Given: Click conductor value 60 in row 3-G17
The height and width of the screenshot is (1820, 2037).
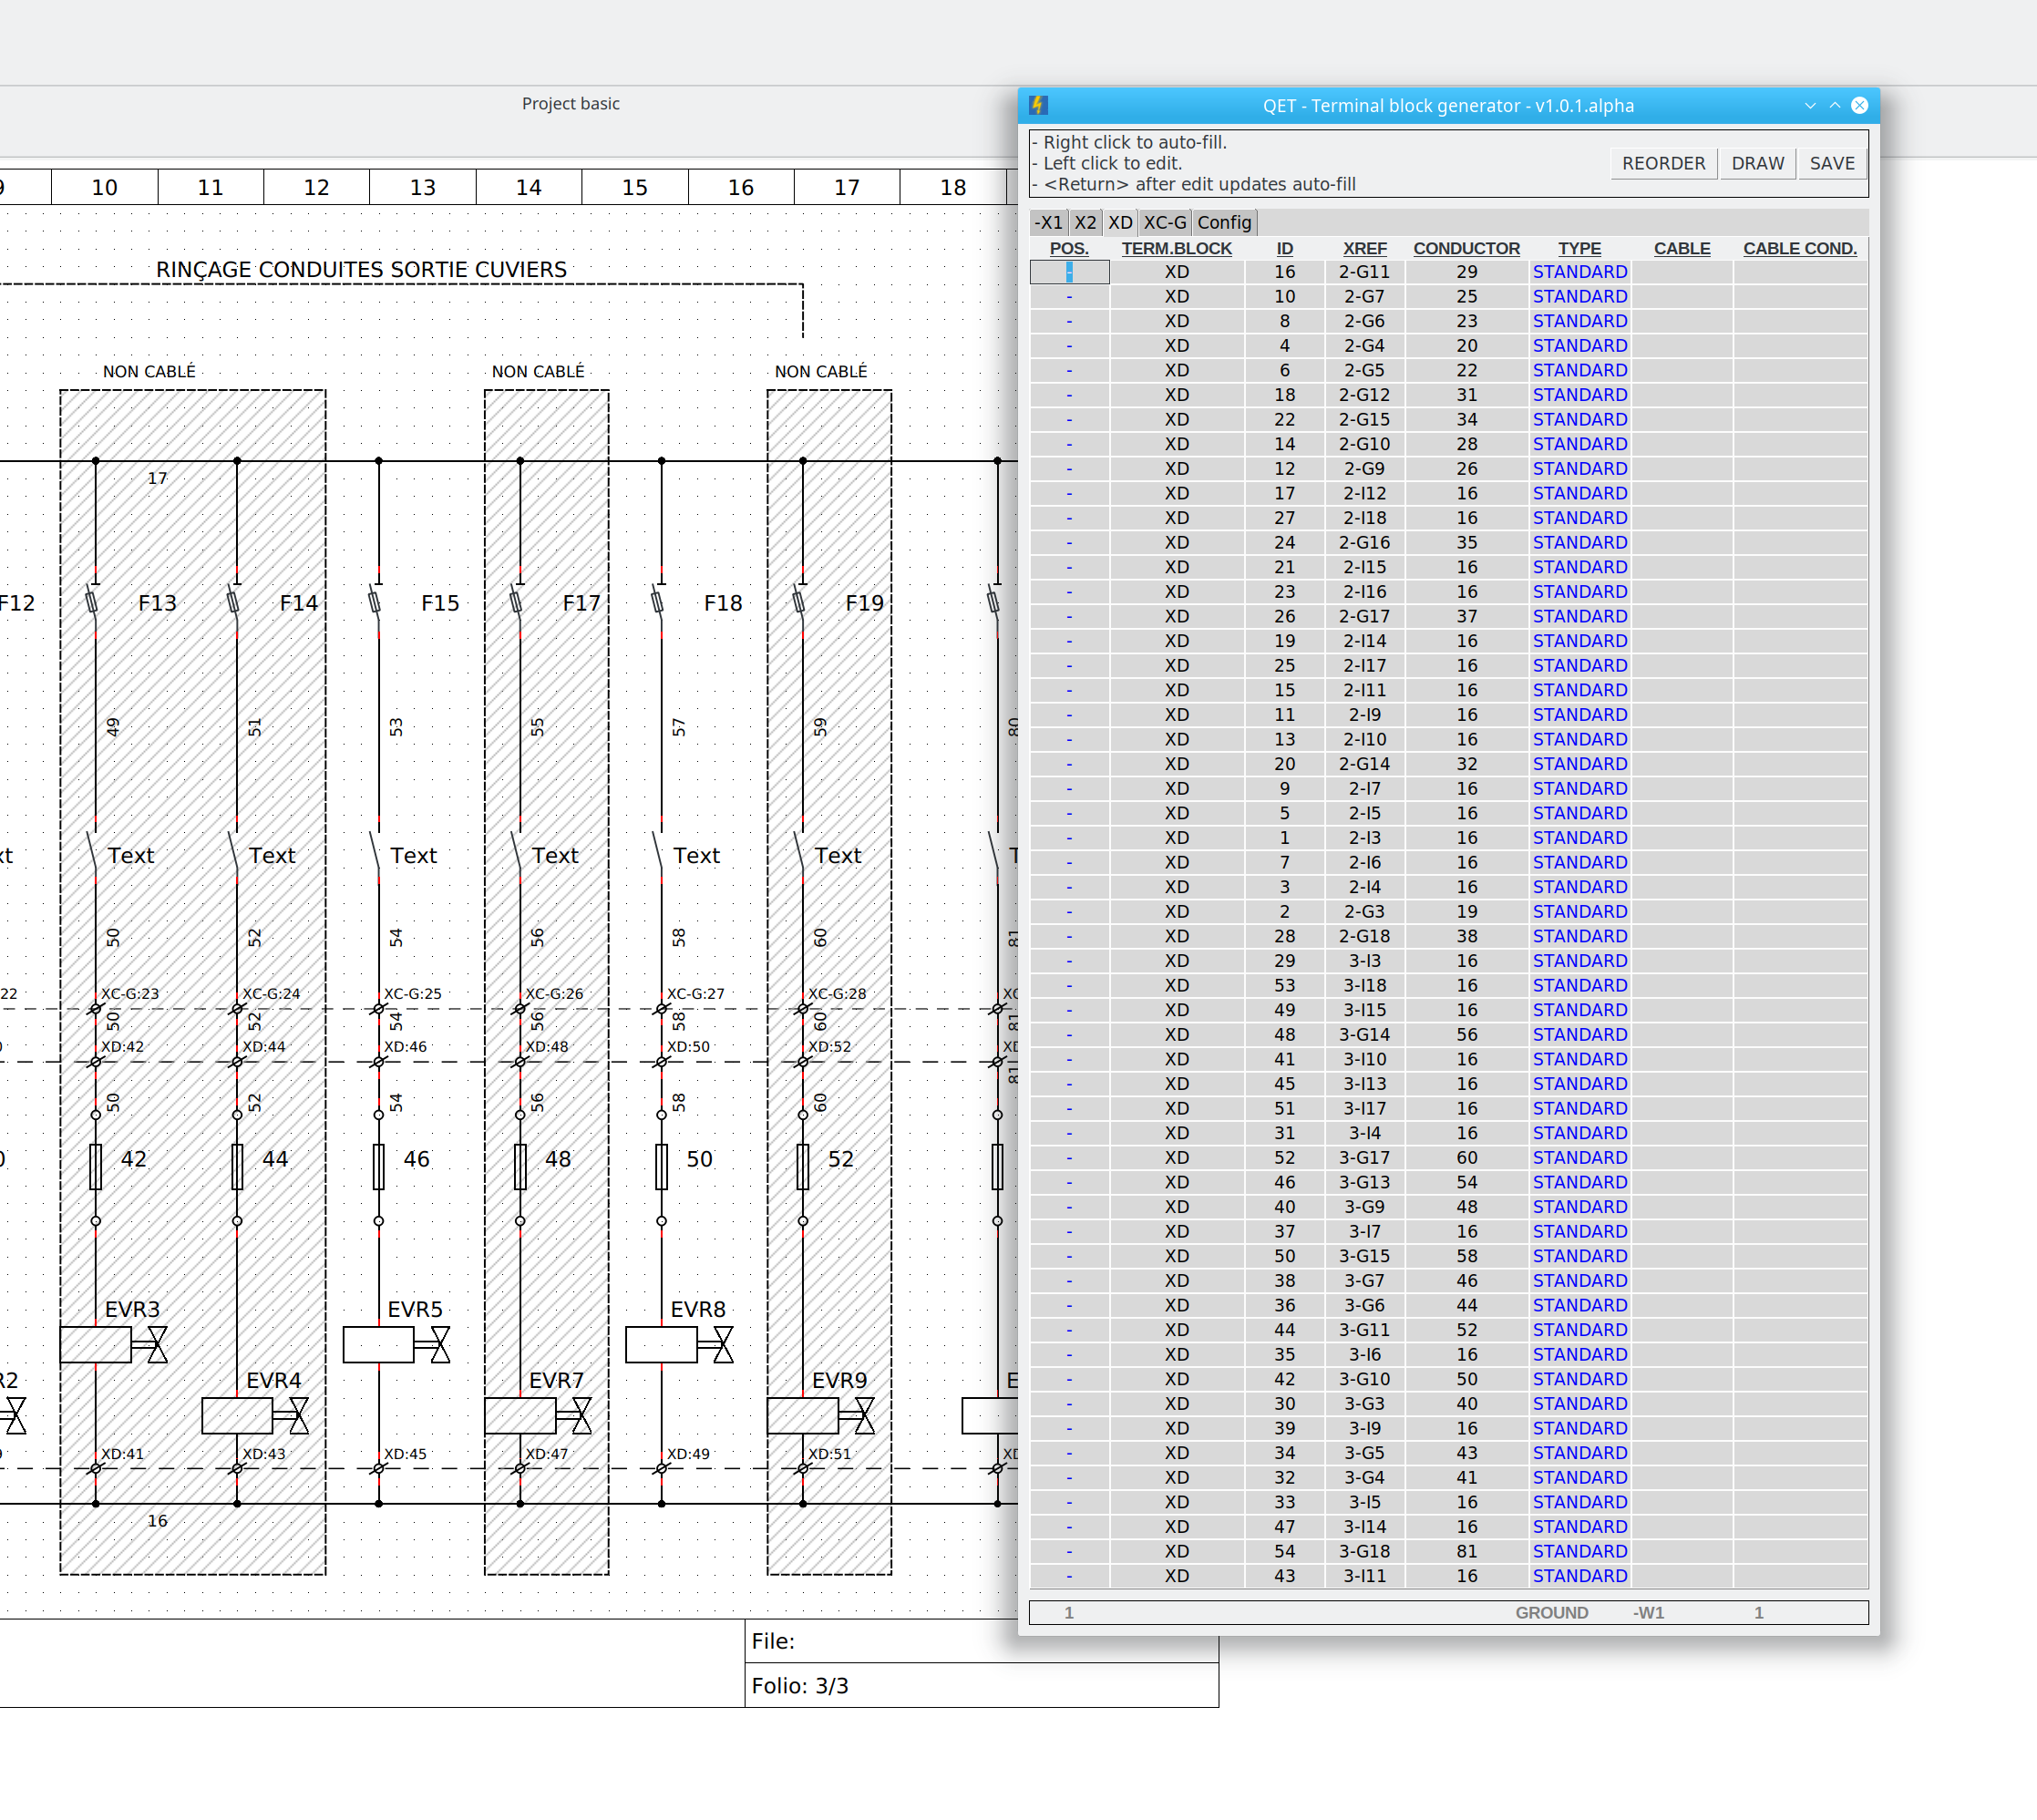Looking at the screenshot, I should (x=1466, y=1158).
